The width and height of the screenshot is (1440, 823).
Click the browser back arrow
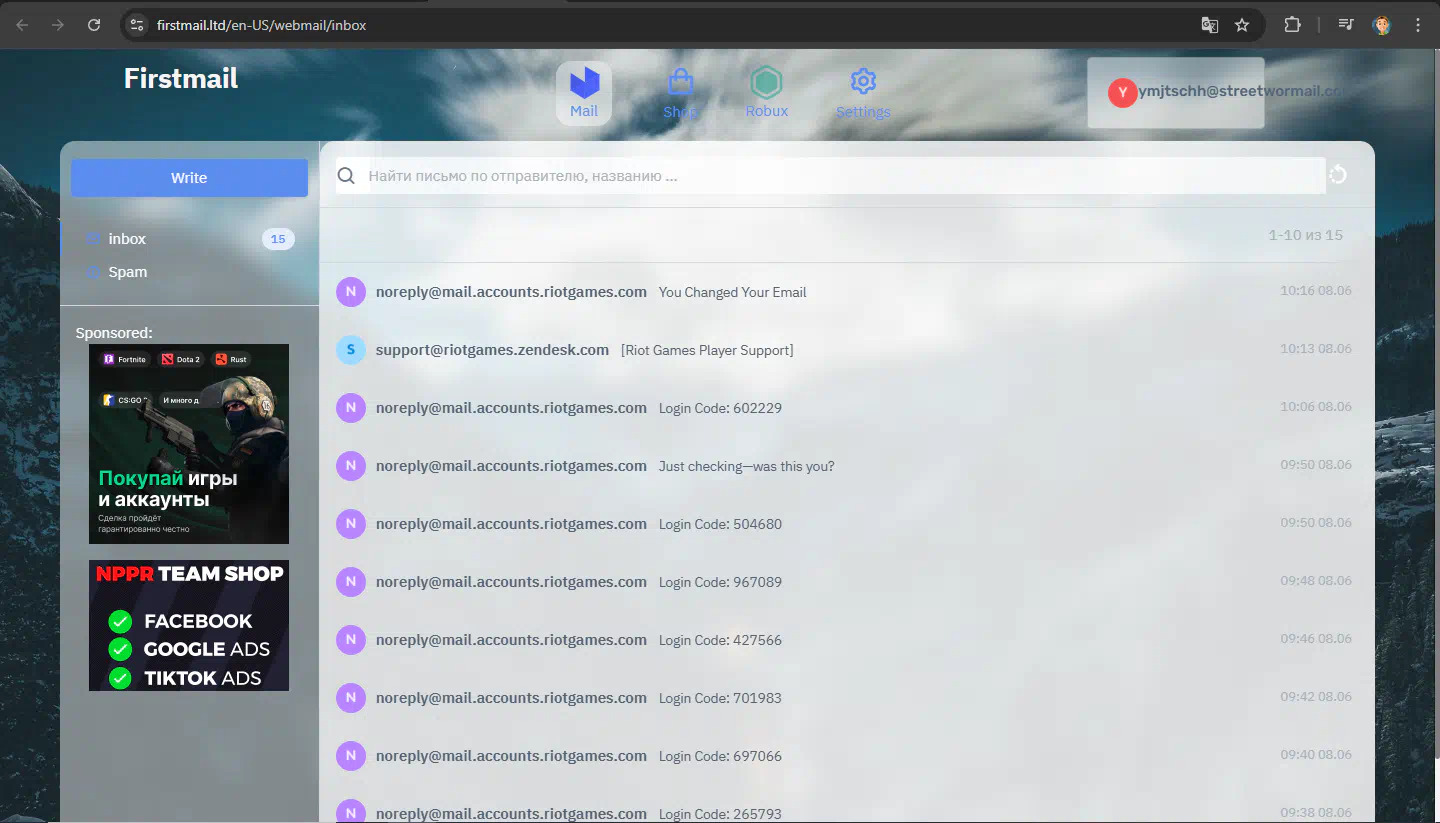click(22, 25)
